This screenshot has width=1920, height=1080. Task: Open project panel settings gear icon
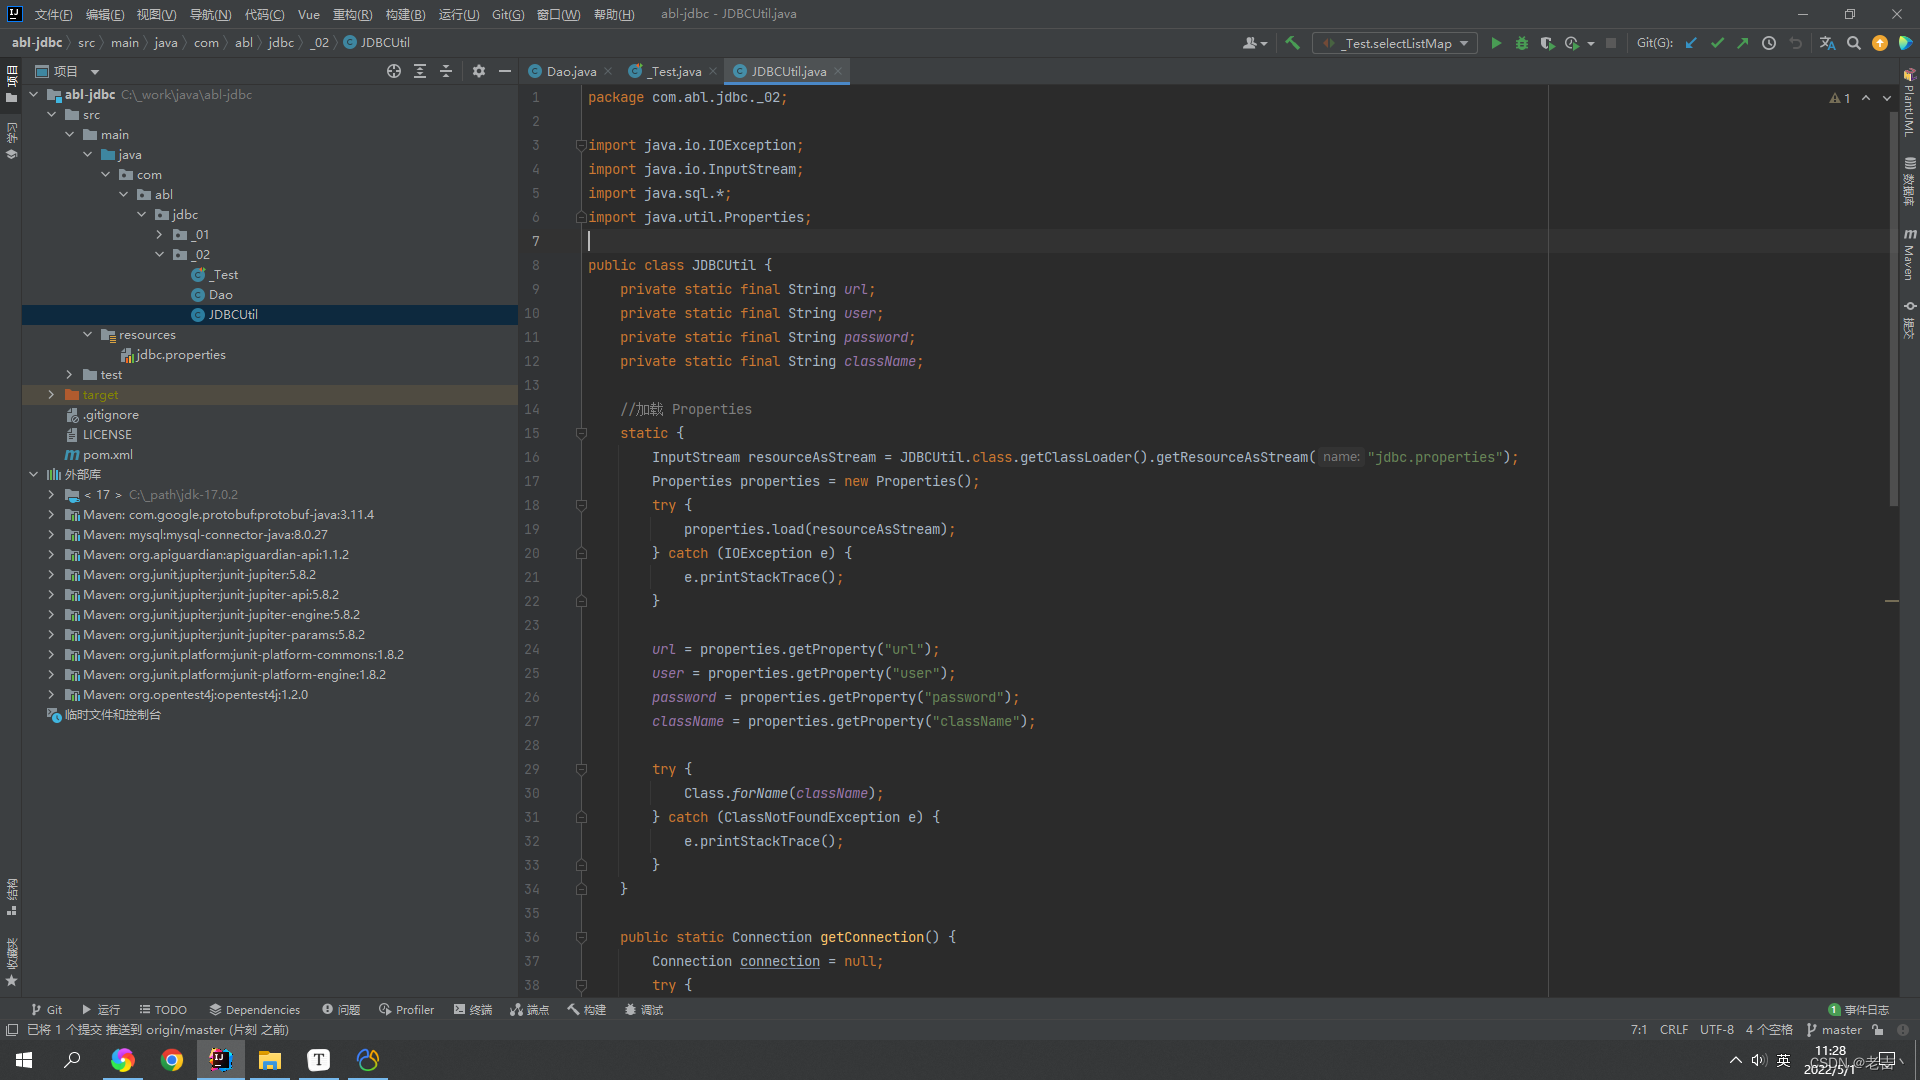pos(479,71)
